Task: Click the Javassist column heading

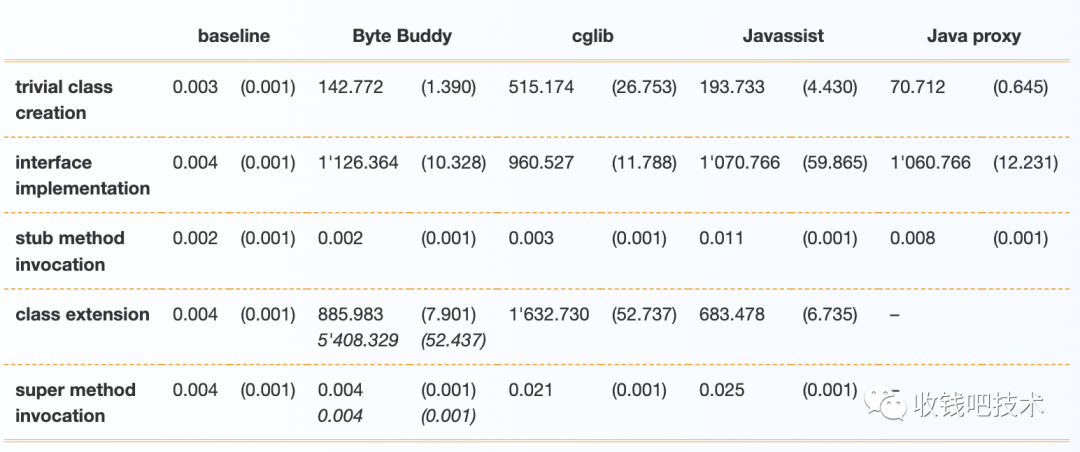Action: pyautogui.click(x=783, y=36)
